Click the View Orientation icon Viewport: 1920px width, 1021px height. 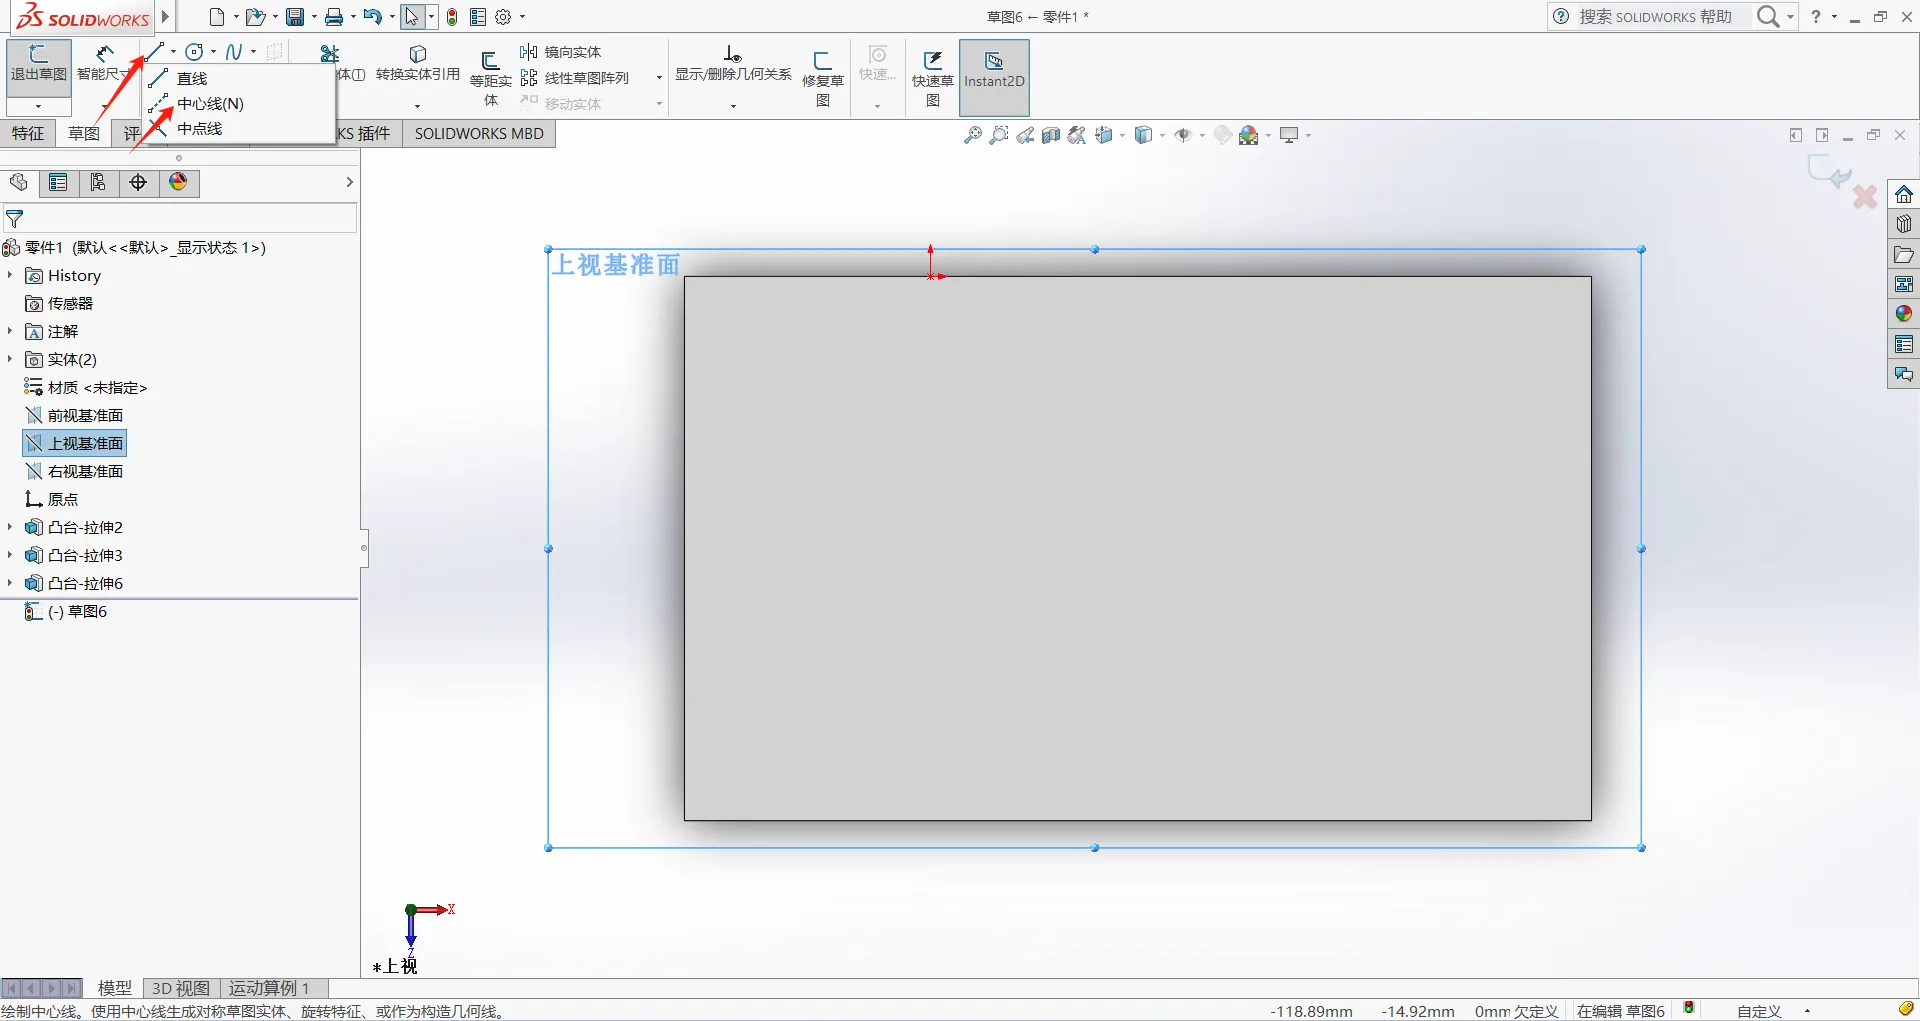point(1104,135)
